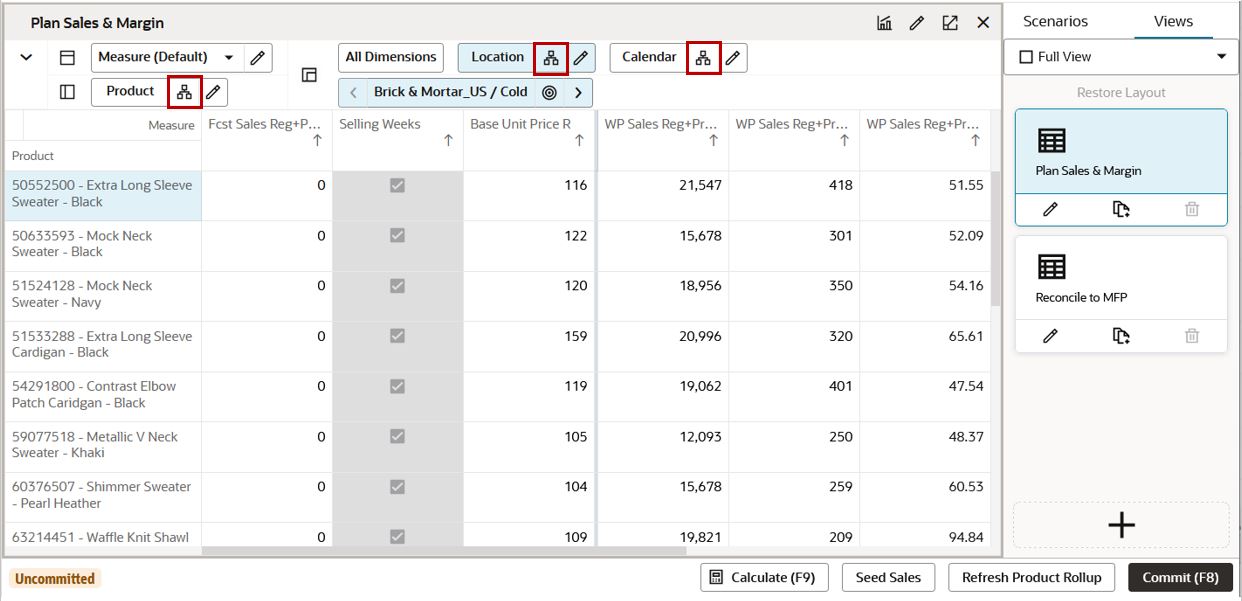Open the Calendar hierarchy icon

(703, 58)
